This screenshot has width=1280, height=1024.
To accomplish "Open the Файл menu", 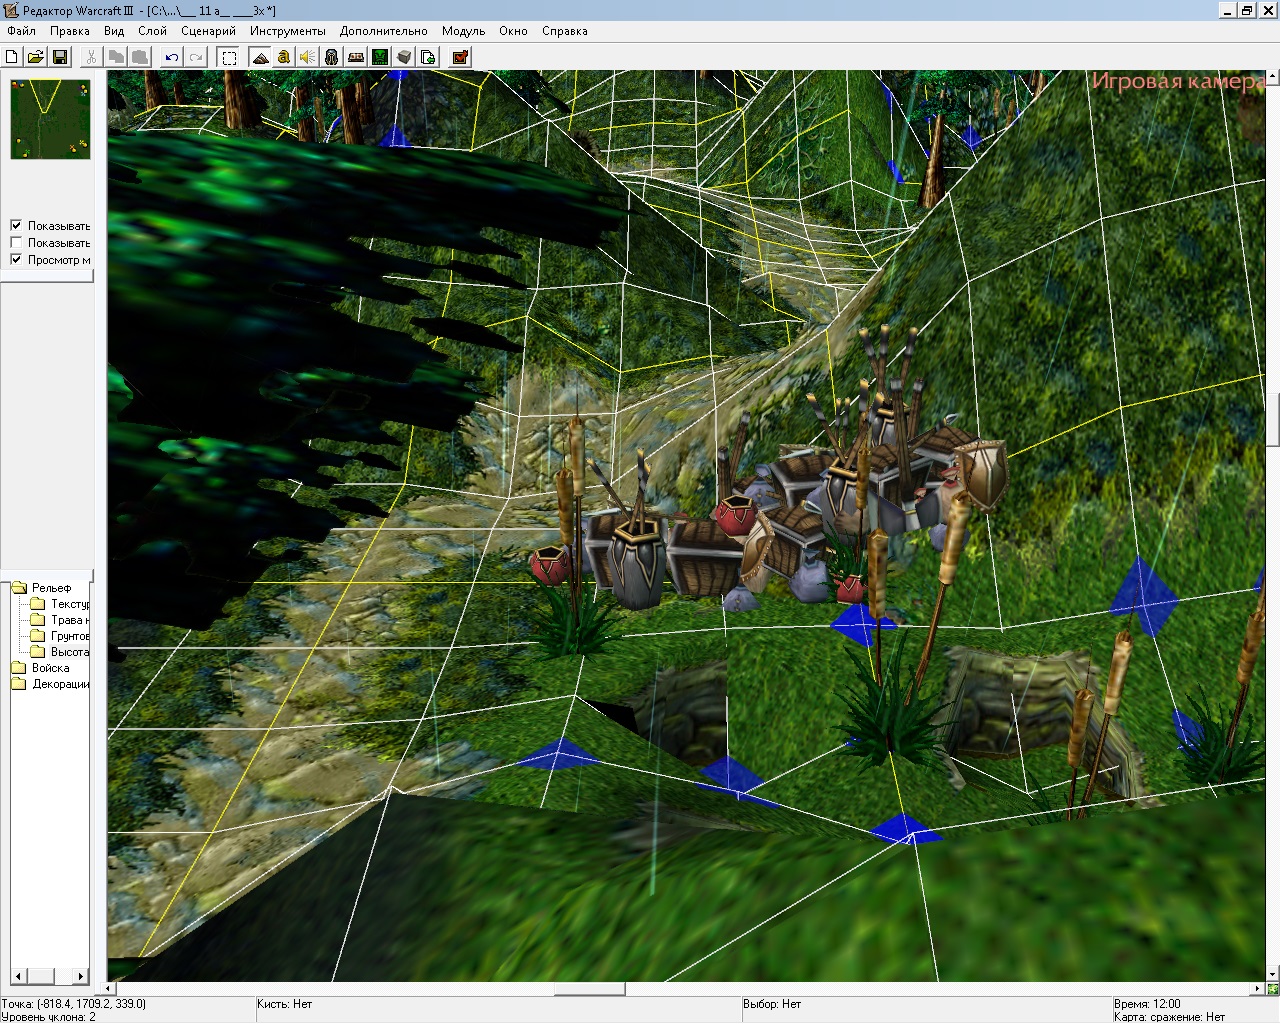I will click(x=21, y=31).
